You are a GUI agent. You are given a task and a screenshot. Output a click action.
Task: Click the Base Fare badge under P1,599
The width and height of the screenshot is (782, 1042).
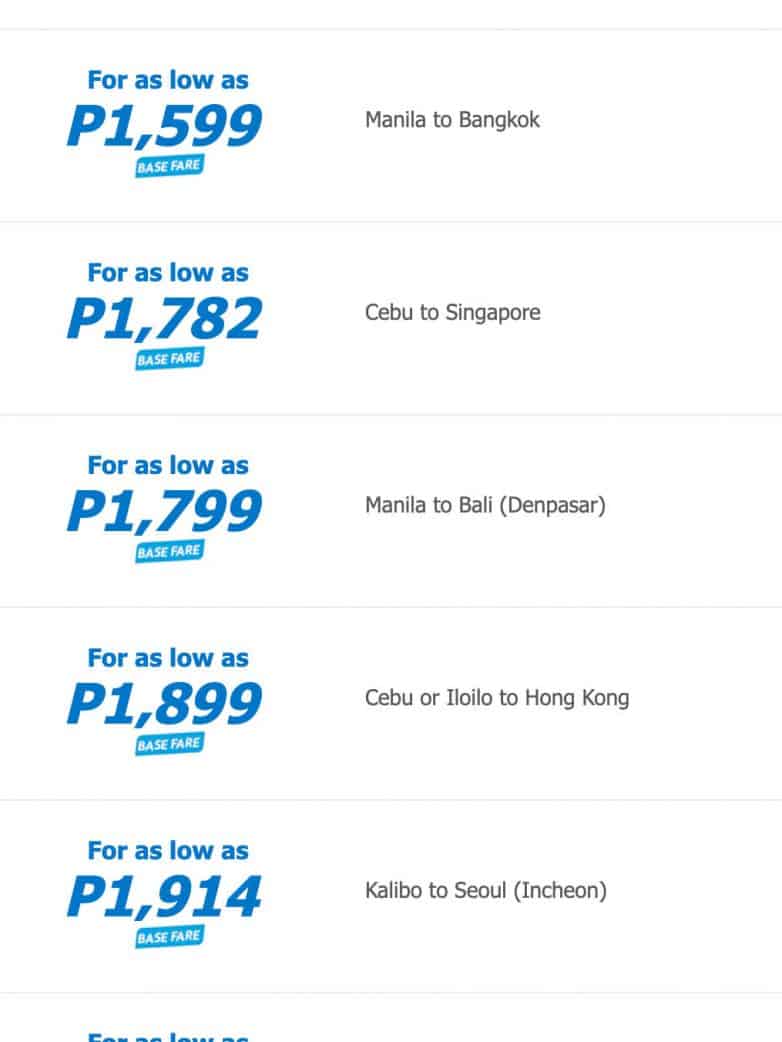pyautogui.click(x=169, y=166)
